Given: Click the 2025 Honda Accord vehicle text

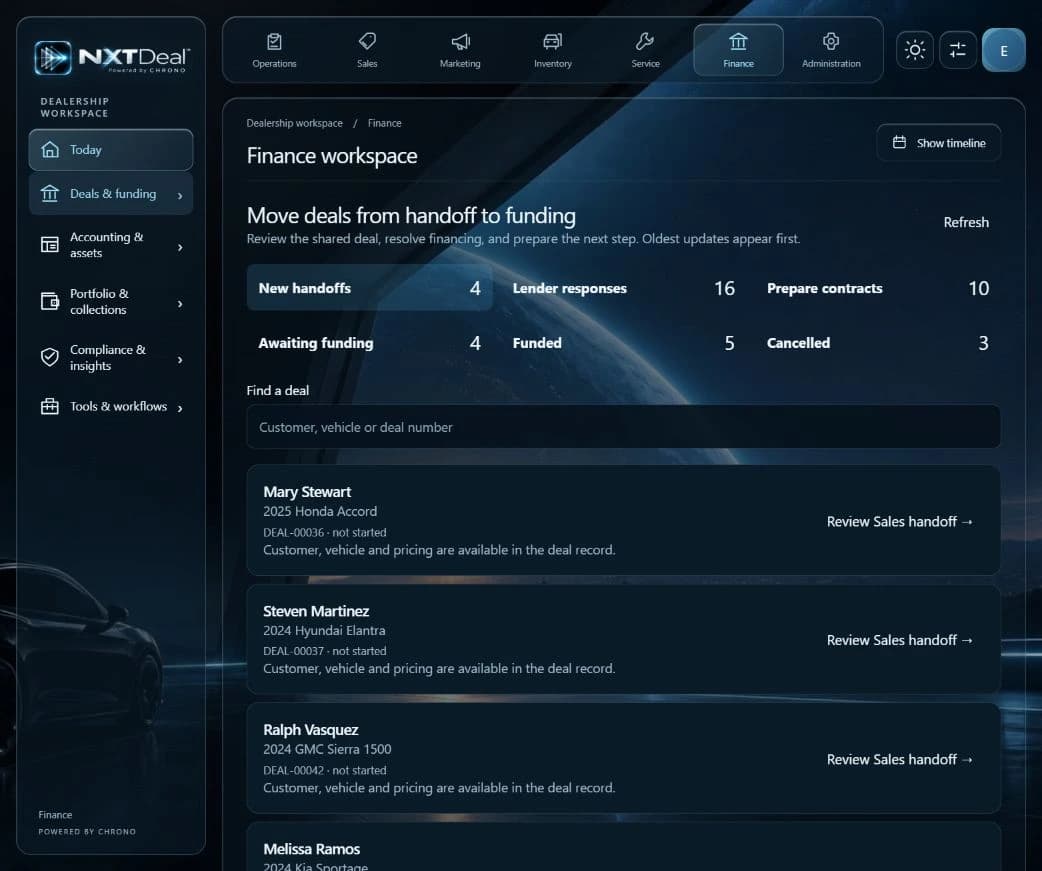Looking at the screenshot, I should (x=320, y=511).
